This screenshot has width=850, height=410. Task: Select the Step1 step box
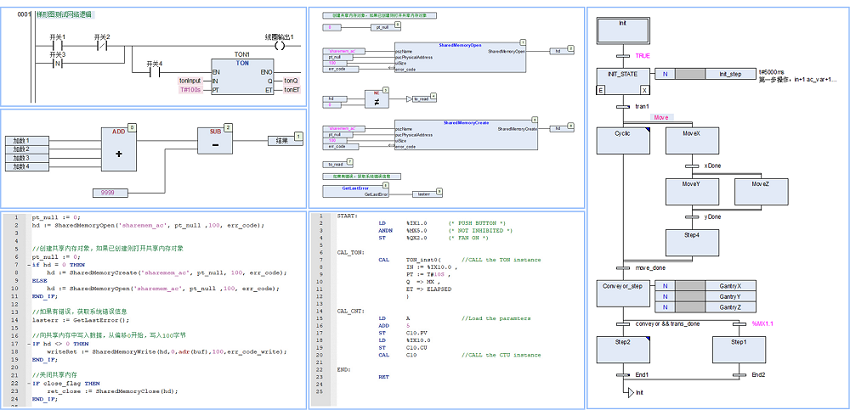click(x=739, y=349)
